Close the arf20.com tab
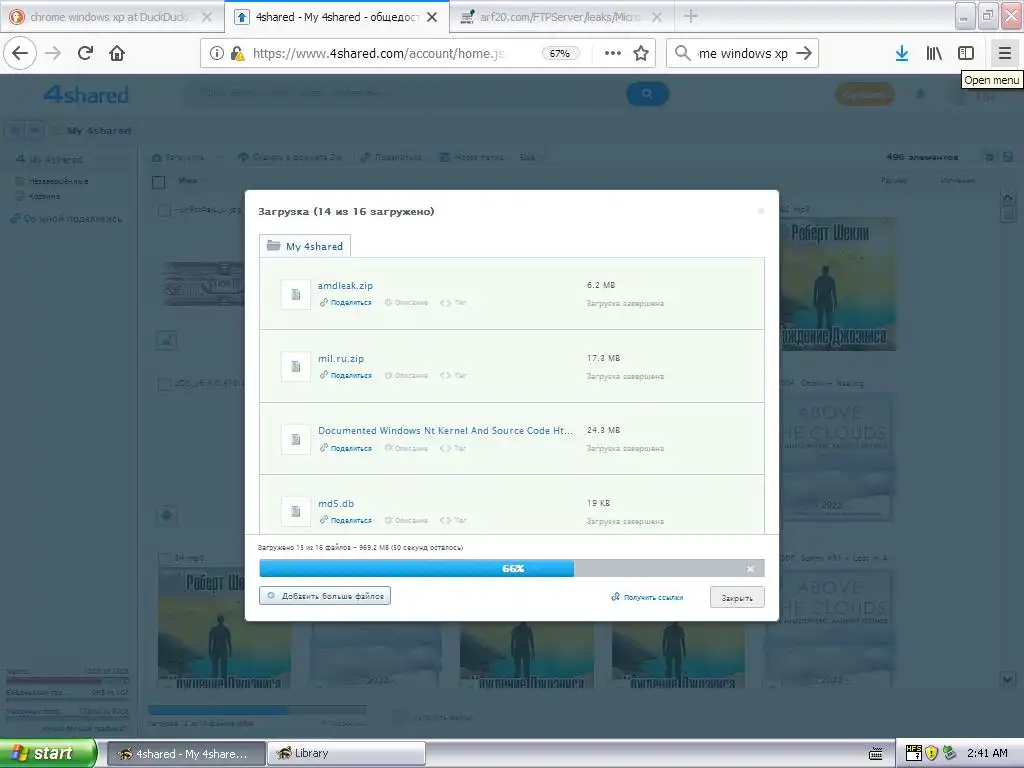This screenshot has width=1024, height=768. [x=657, y=17]
